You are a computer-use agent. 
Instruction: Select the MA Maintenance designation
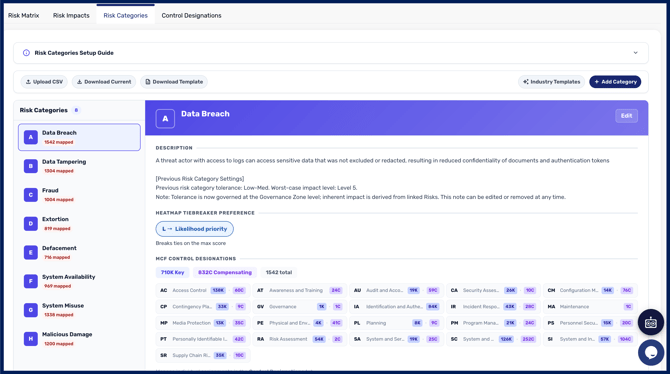[x=591, y=306]
